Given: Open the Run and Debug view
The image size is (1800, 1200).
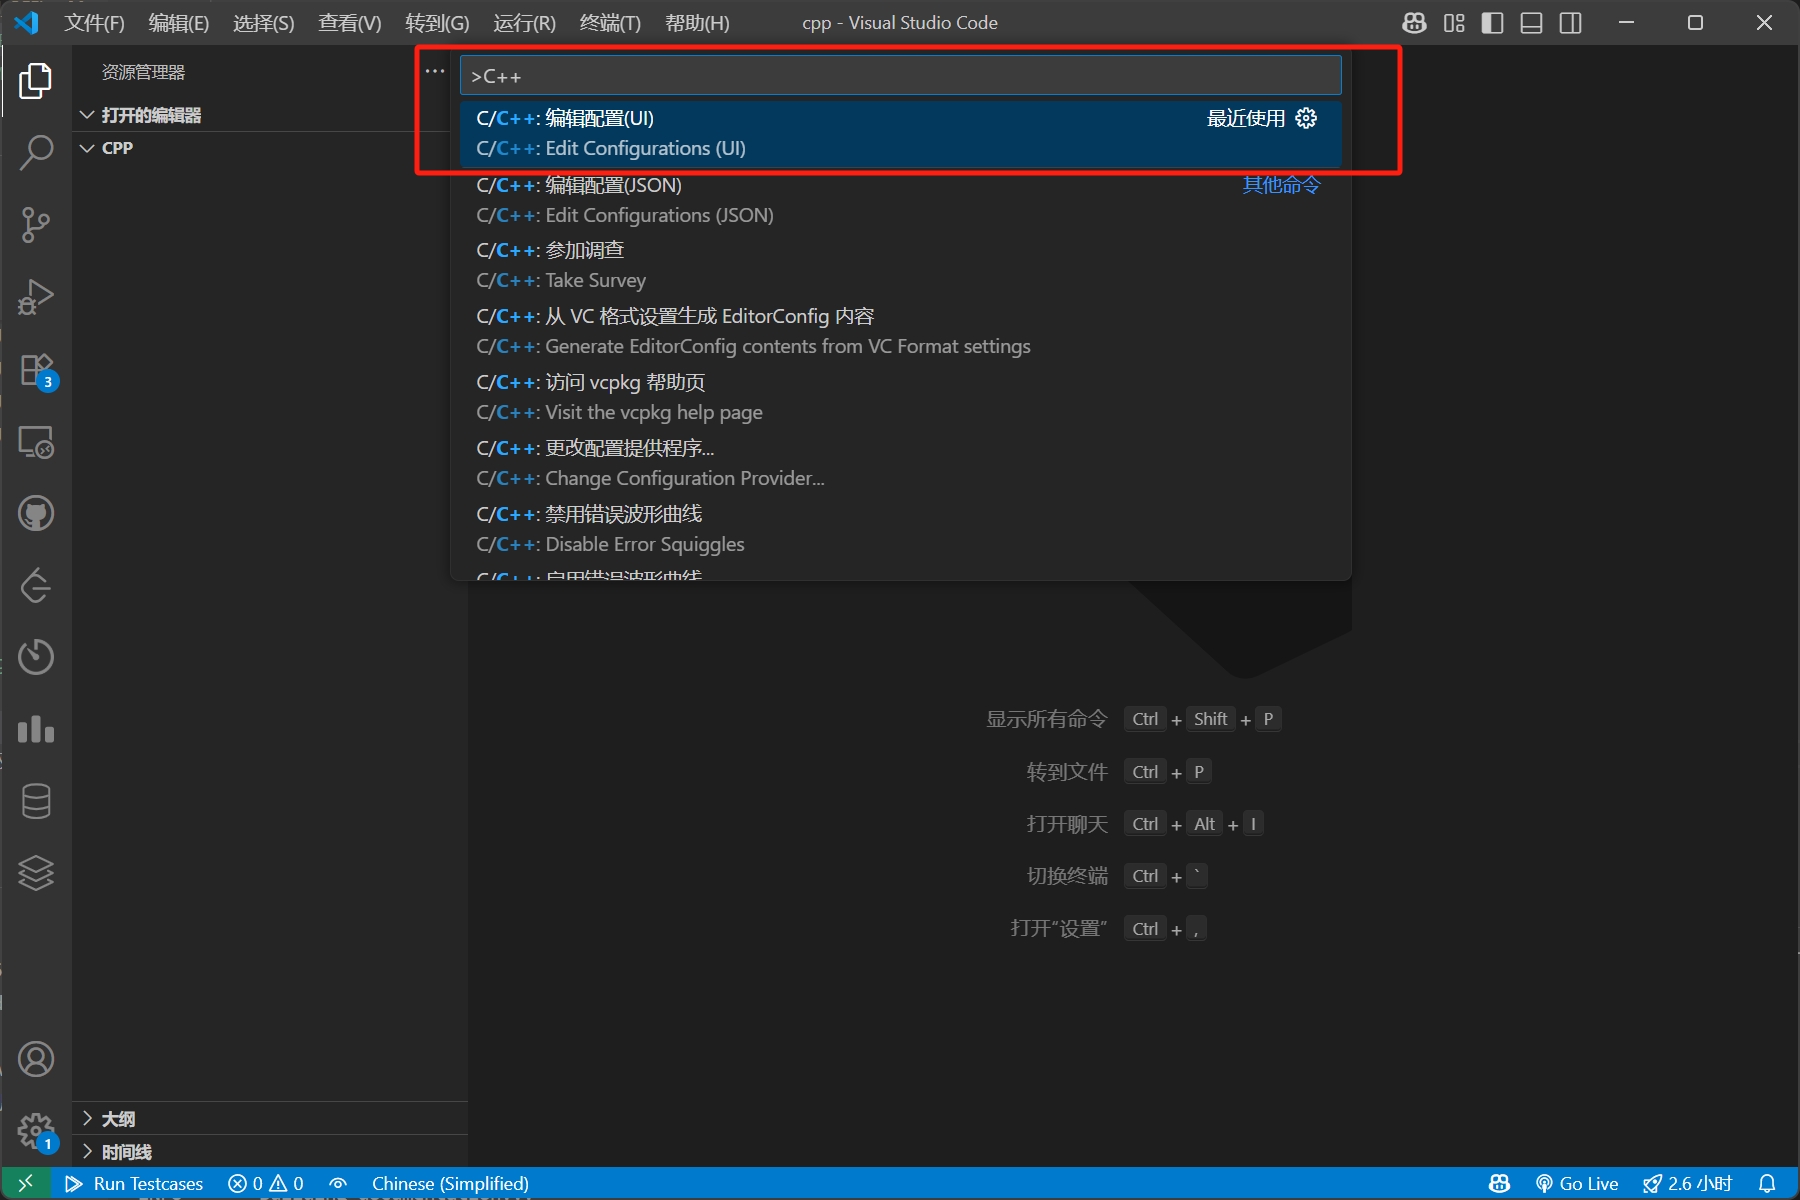Looking at the screenshot, I should (x=36, y=296).
